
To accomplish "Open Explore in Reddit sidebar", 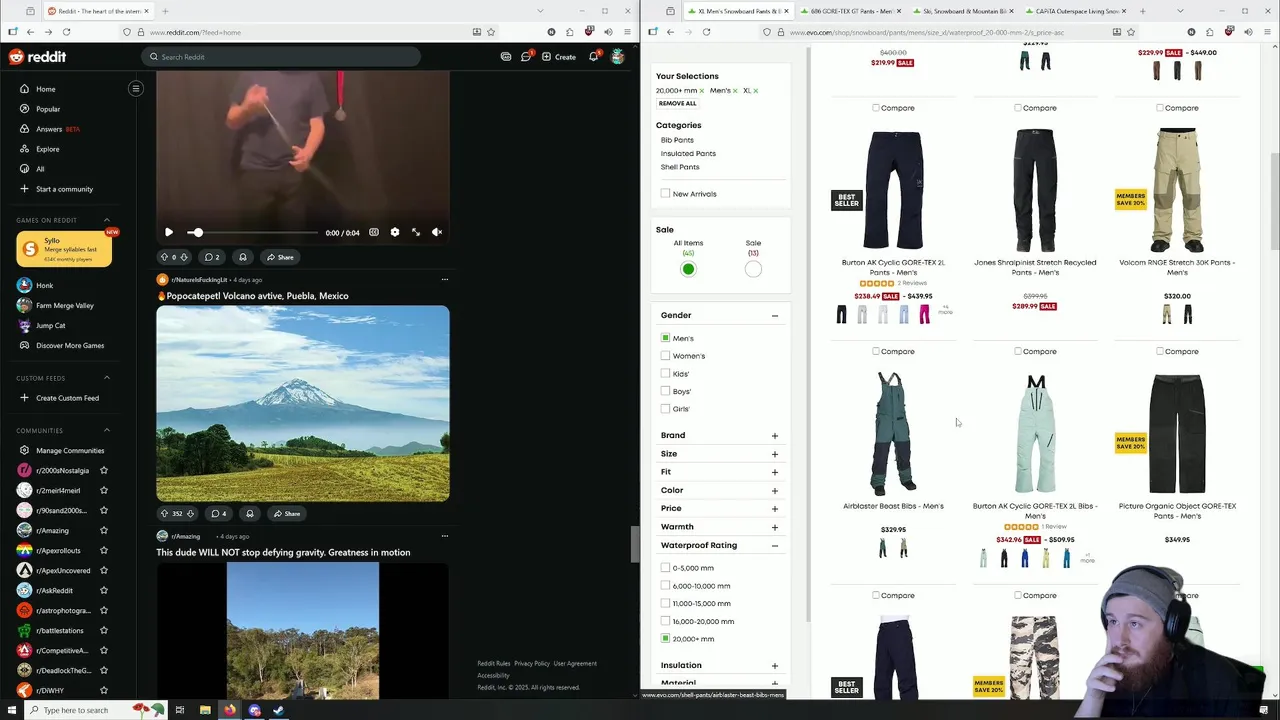I will pos(47,149).
